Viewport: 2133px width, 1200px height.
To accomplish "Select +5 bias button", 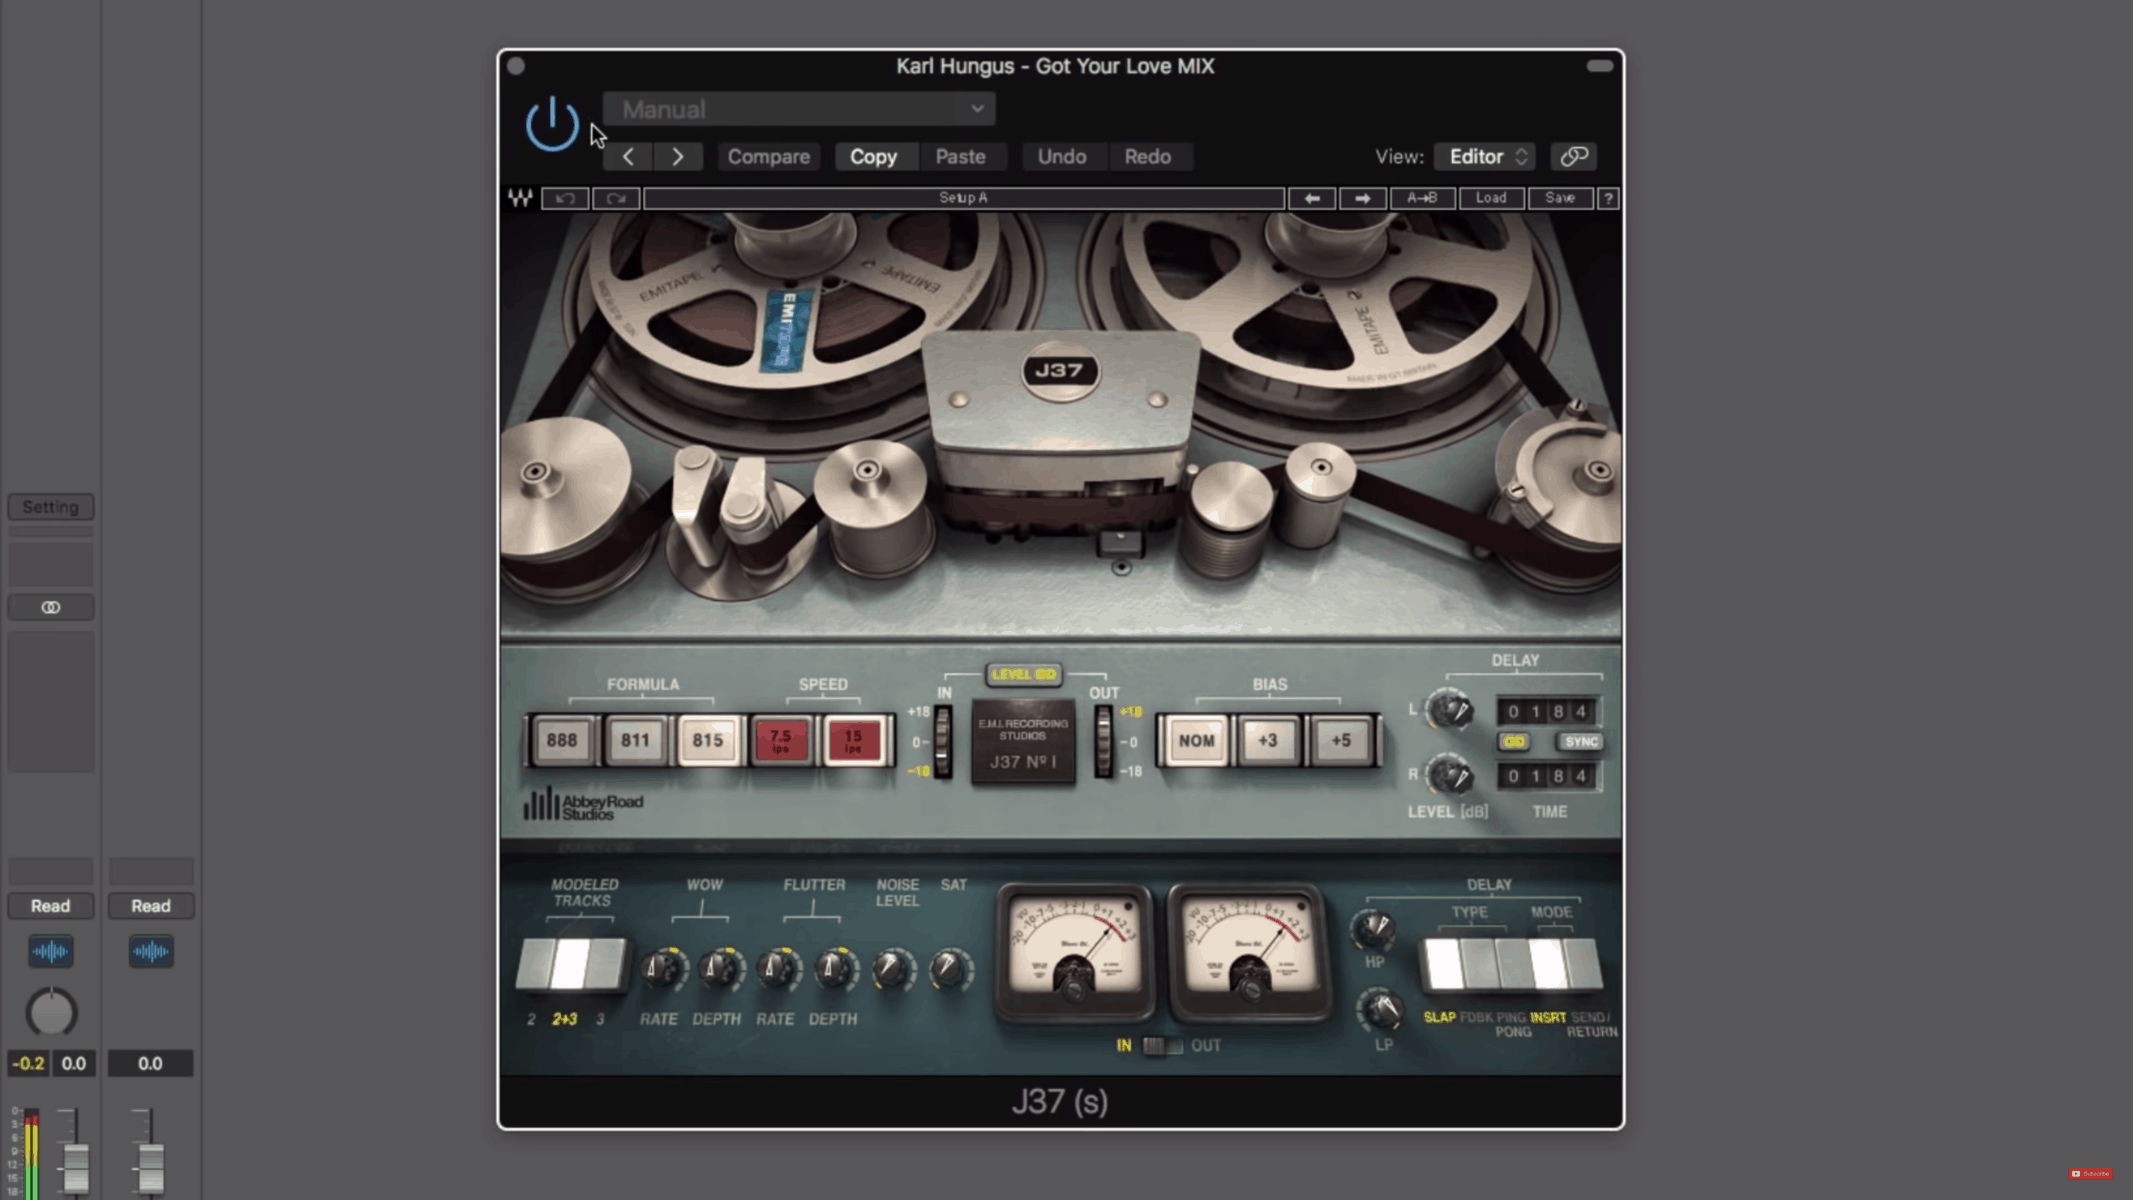I will click(1341, 741).
